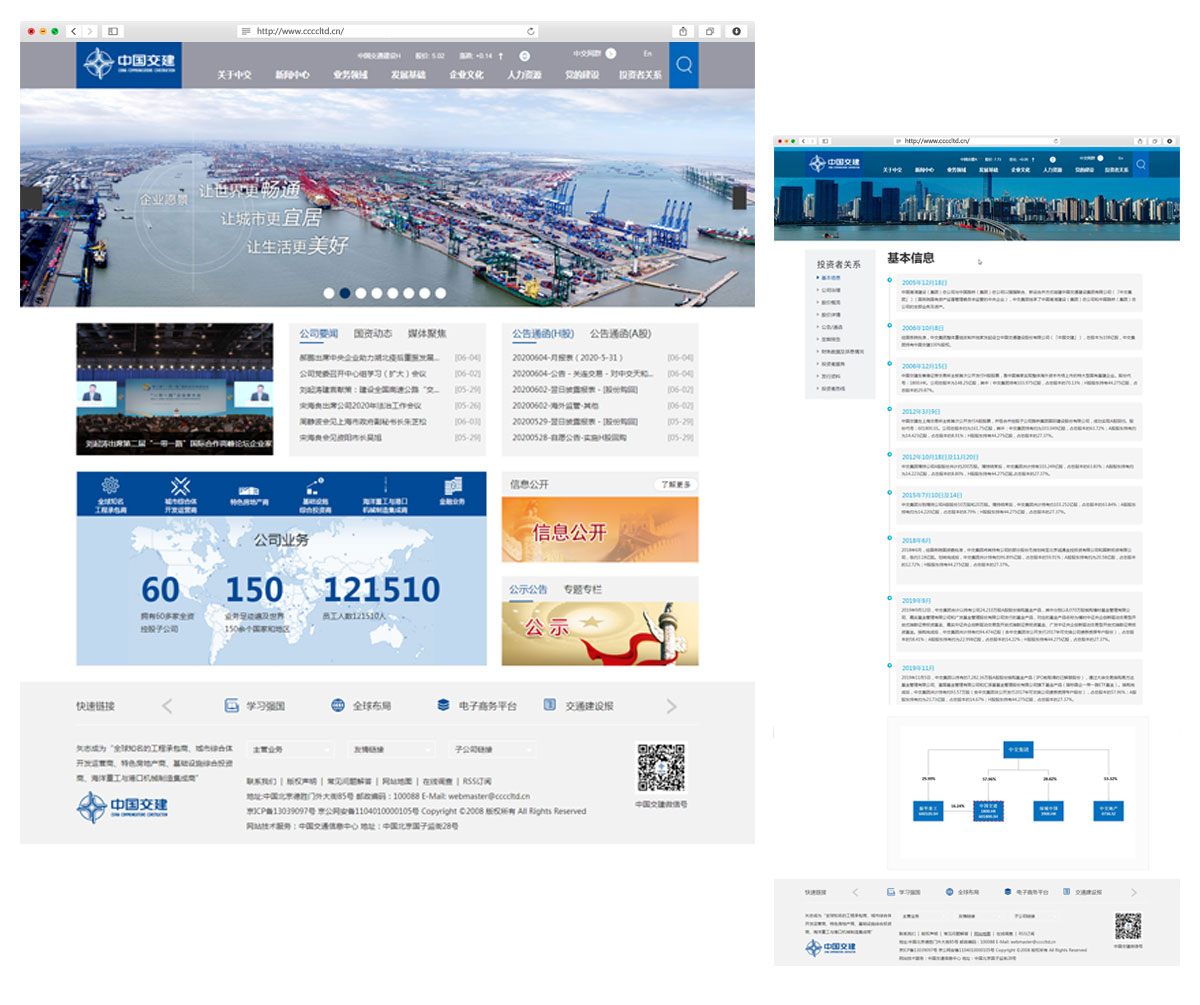Click the blue search magnifier in left page header

(x=684, y=66)
